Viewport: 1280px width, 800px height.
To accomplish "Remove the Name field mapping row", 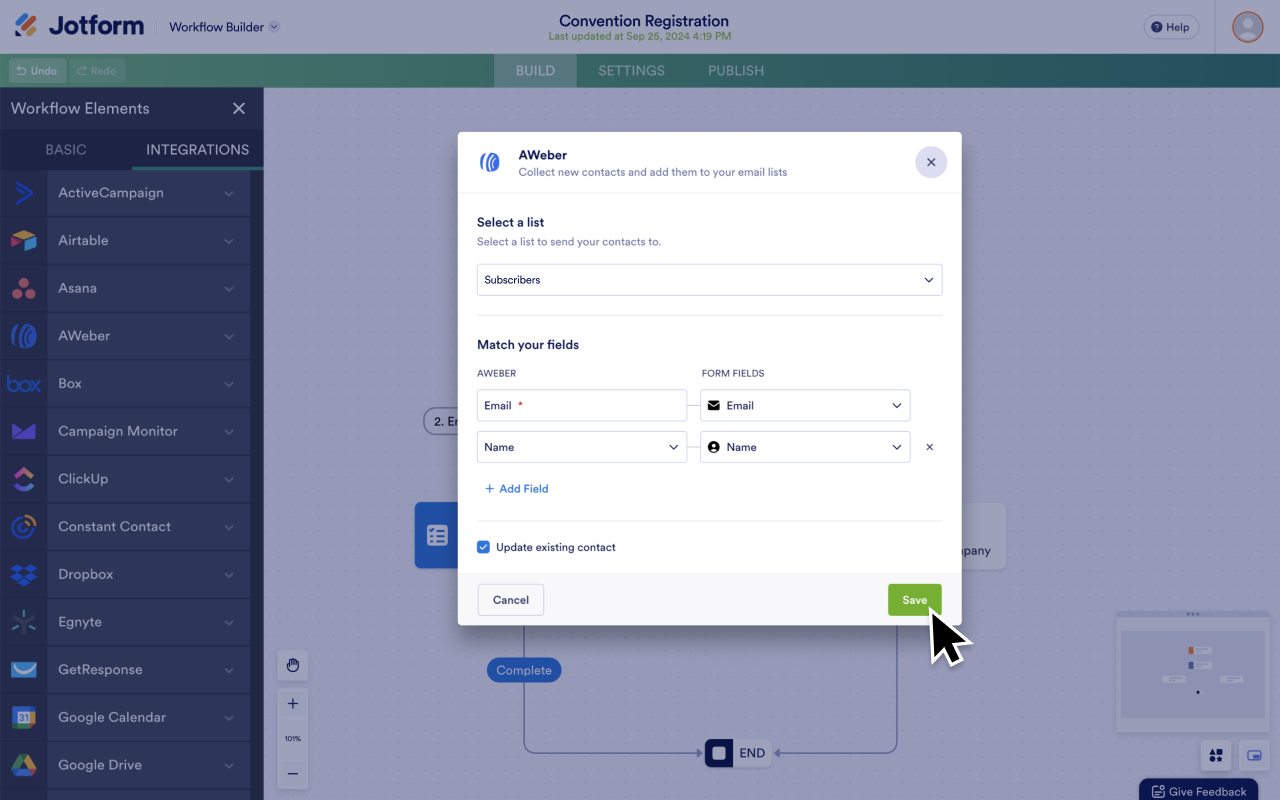I will point(929,447).
